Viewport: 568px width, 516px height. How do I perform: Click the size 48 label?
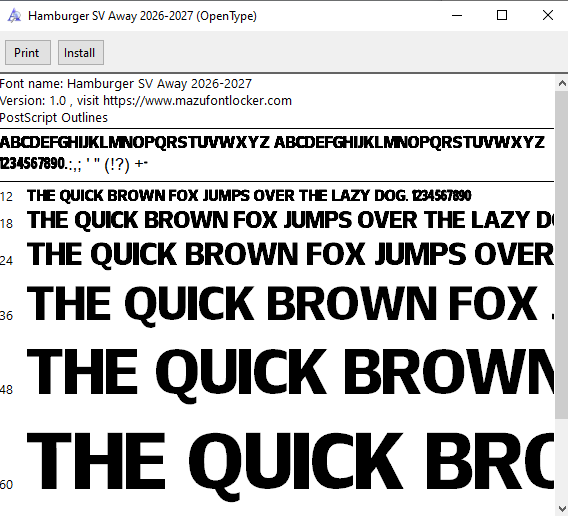7,390
